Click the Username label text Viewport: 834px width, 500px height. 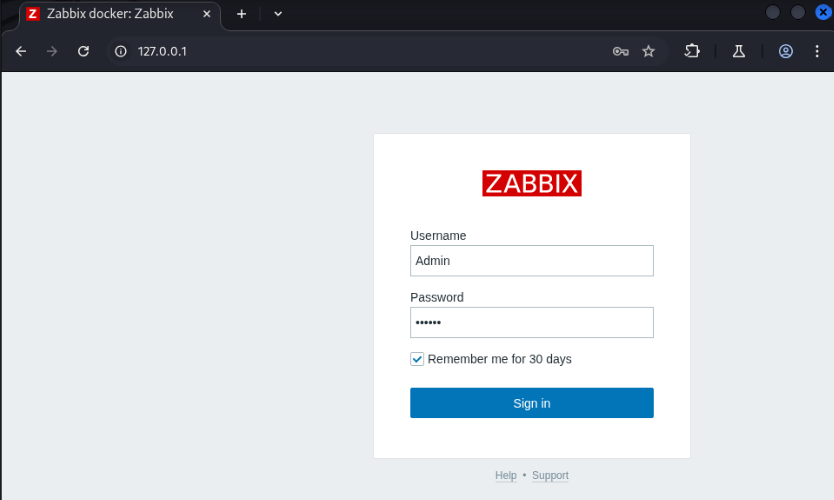point(438,236)
